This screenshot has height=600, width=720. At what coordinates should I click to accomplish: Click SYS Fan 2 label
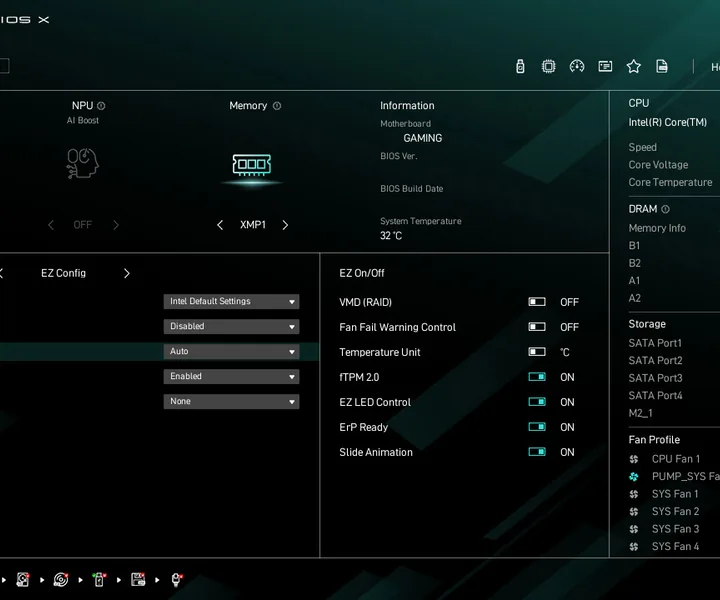(x=675, y=512)
